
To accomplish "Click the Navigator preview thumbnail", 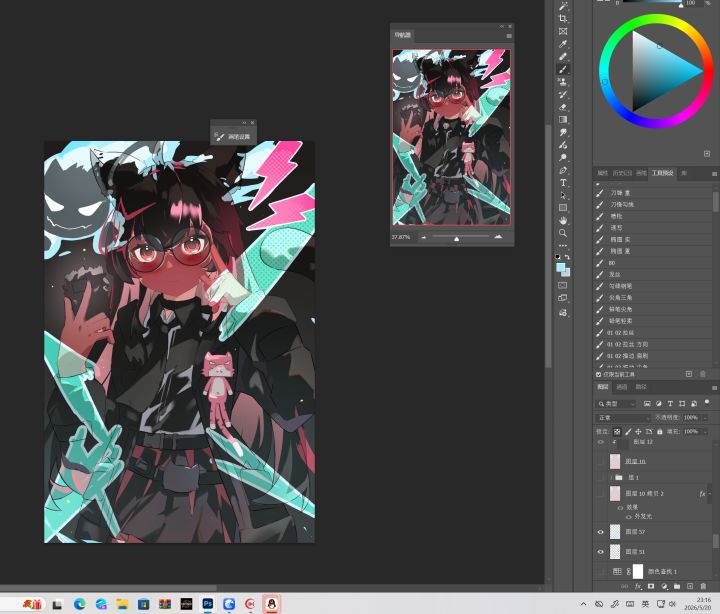I will click(451, 137).
